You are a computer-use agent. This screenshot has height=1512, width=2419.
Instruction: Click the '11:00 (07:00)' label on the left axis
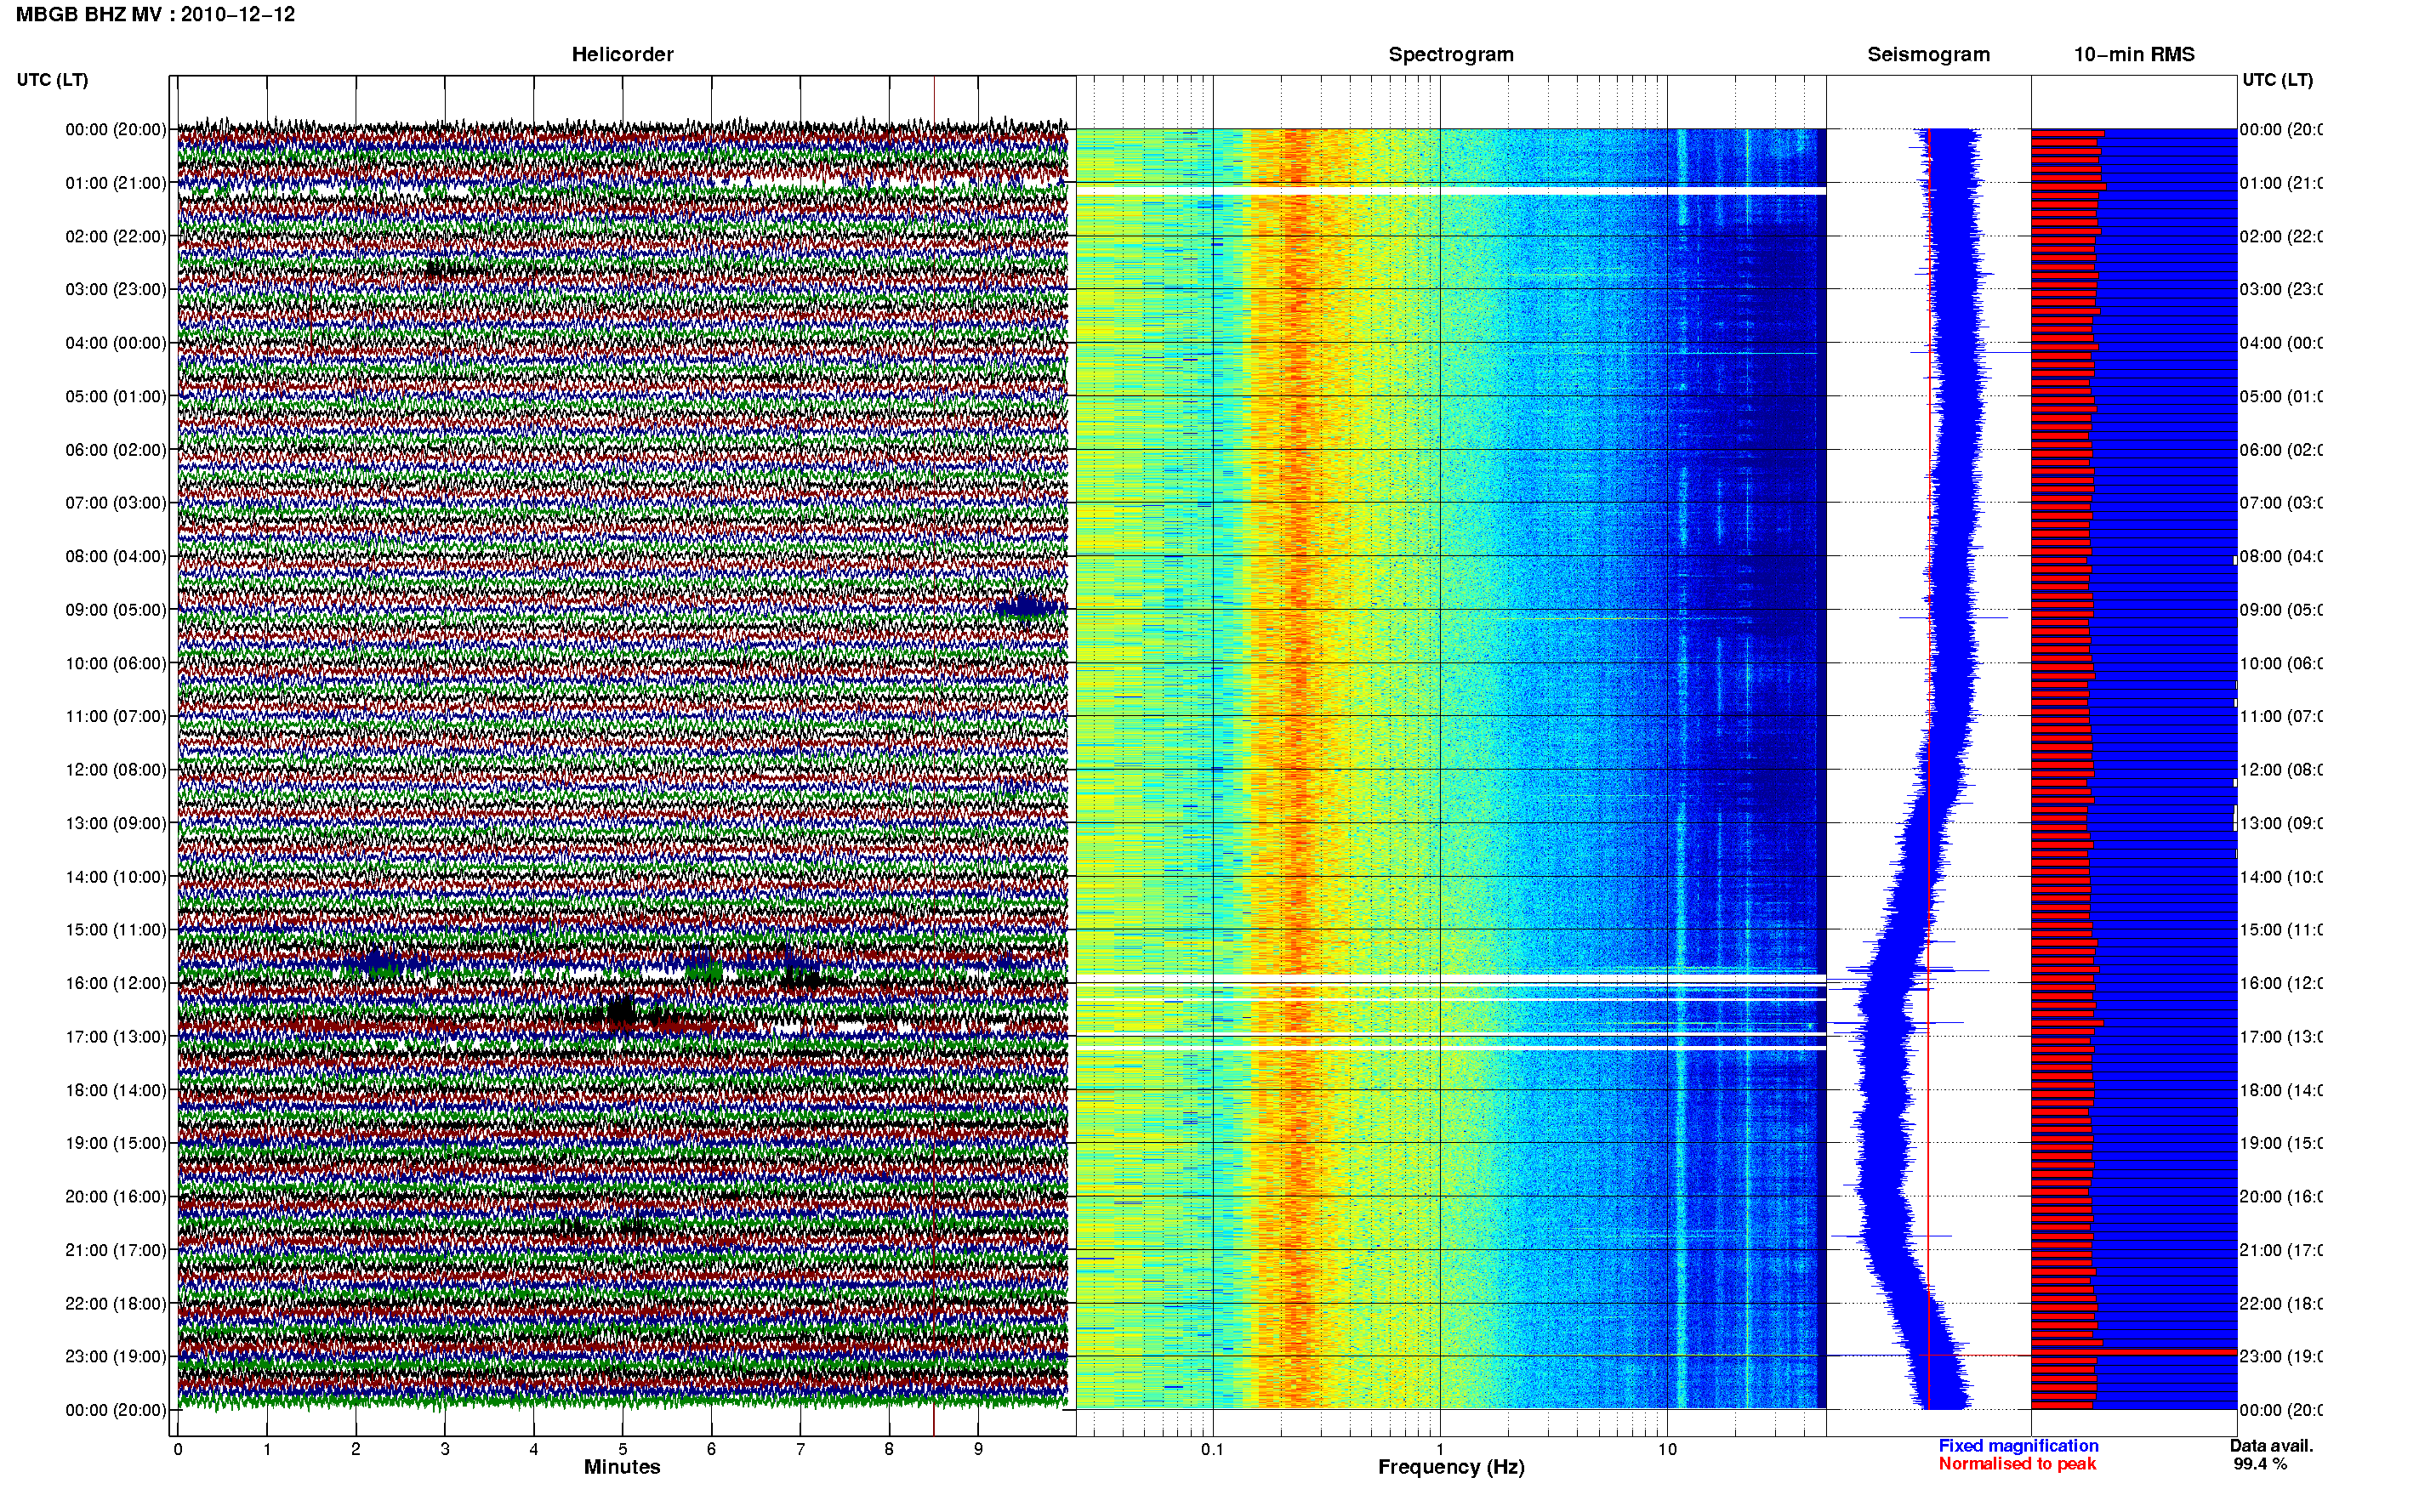(116, 716)
